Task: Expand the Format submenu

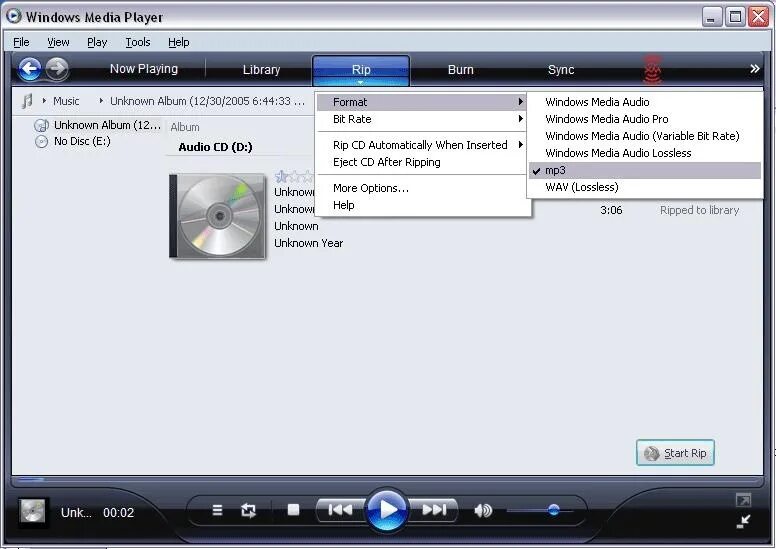Action: point(421,102)
